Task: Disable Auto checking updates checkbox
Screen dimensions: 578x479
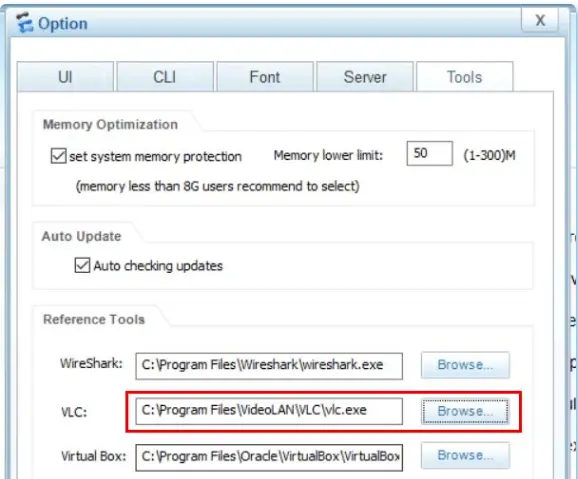Action: [x=82, y=265]
